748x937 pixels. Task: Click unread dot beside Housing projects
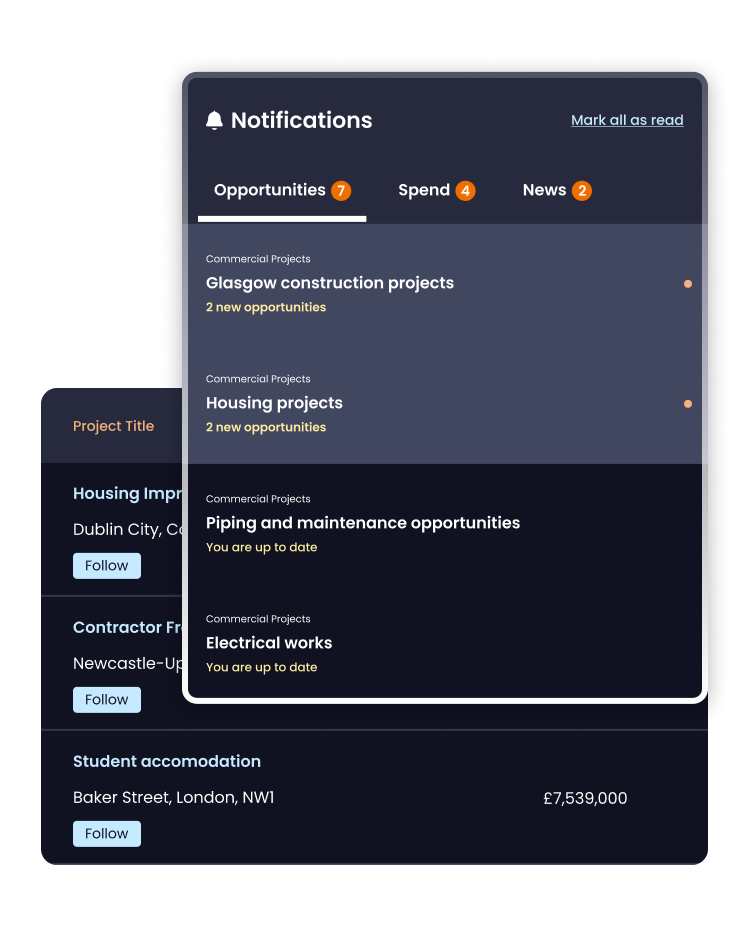tap(688, 404)
